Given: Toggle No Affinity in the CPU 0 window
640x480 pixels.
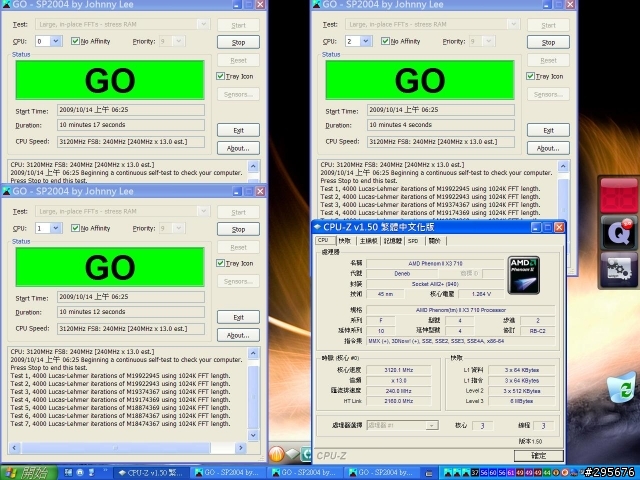Looking at the screenshot, I should (75, 41).
